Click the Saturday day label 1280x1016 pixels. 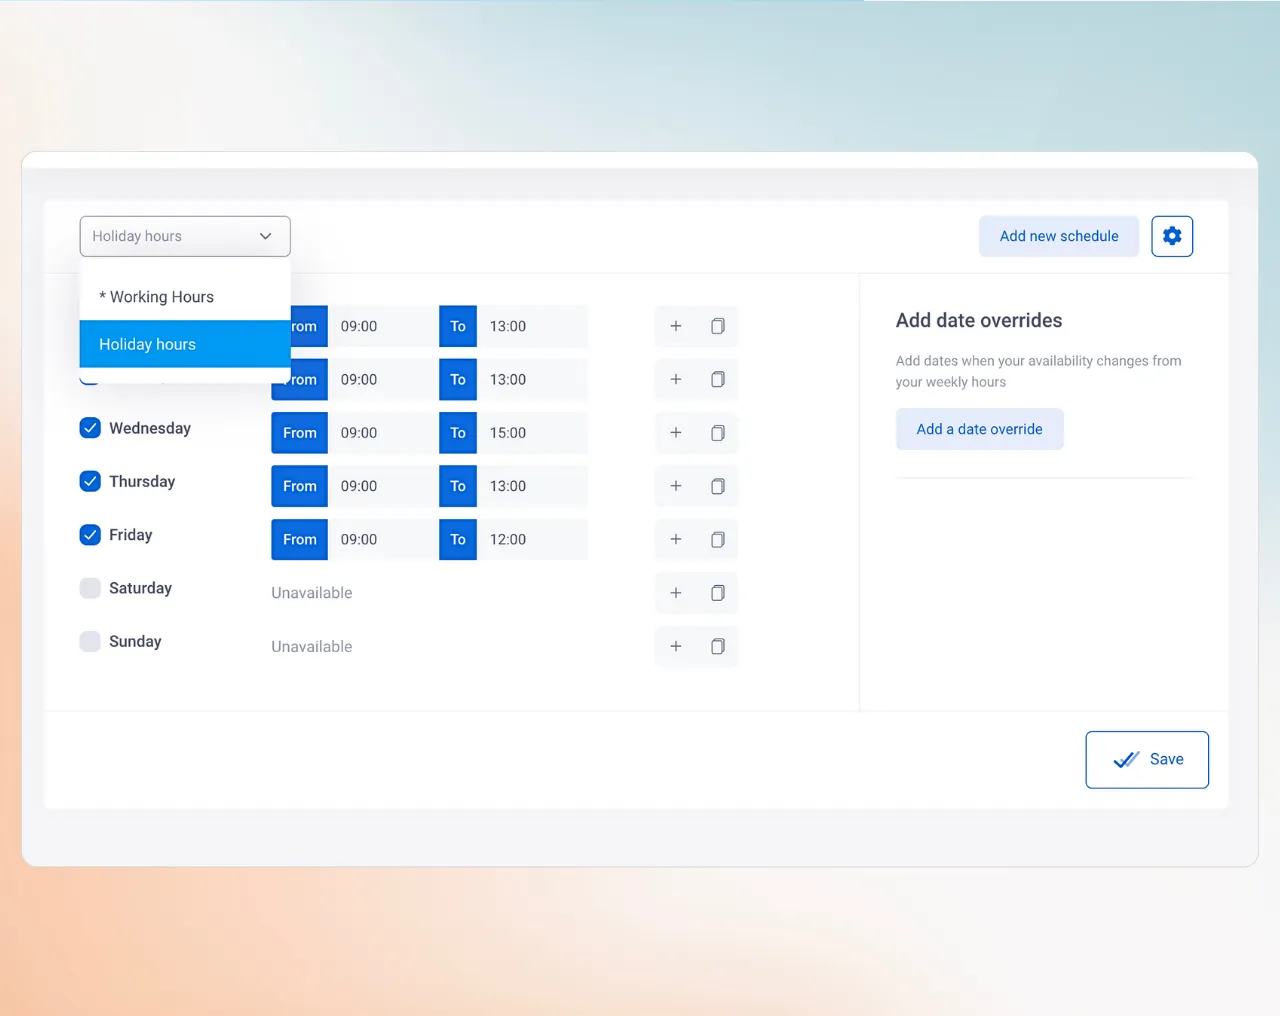[x=140, y=588]
